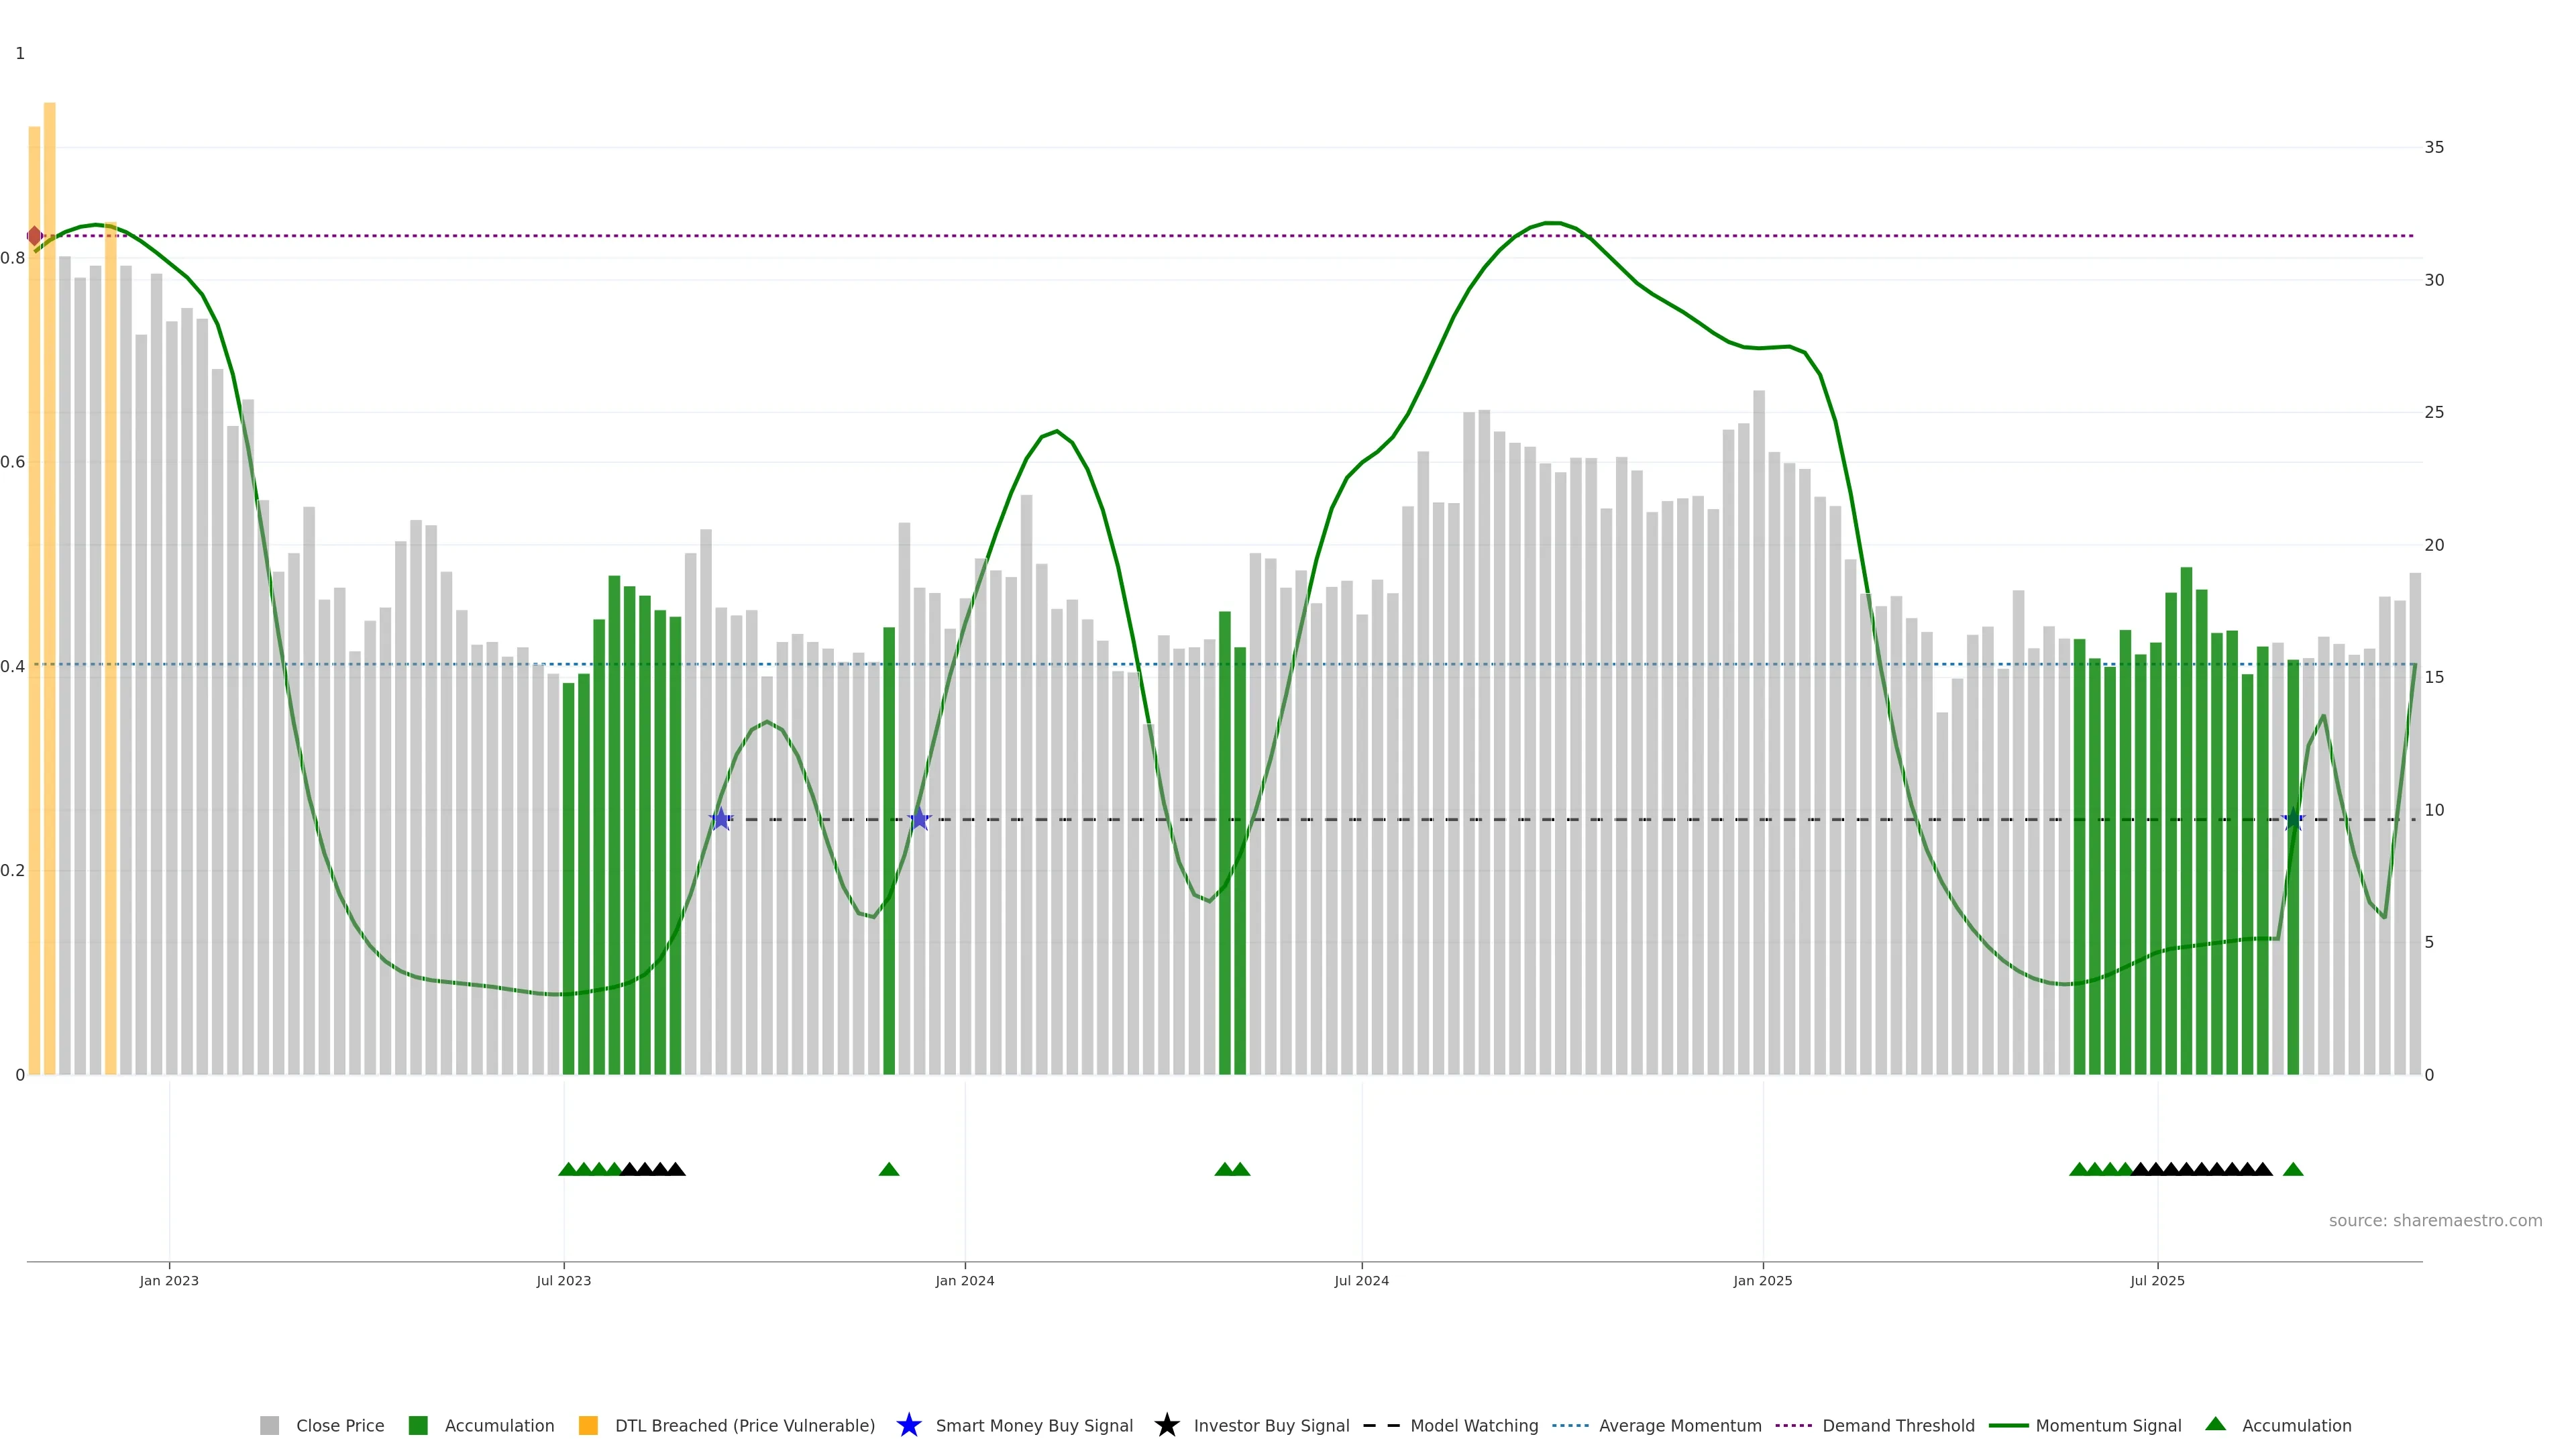Click the star marker near September 2025
2576x1449 pixels.
point(2293,820)
